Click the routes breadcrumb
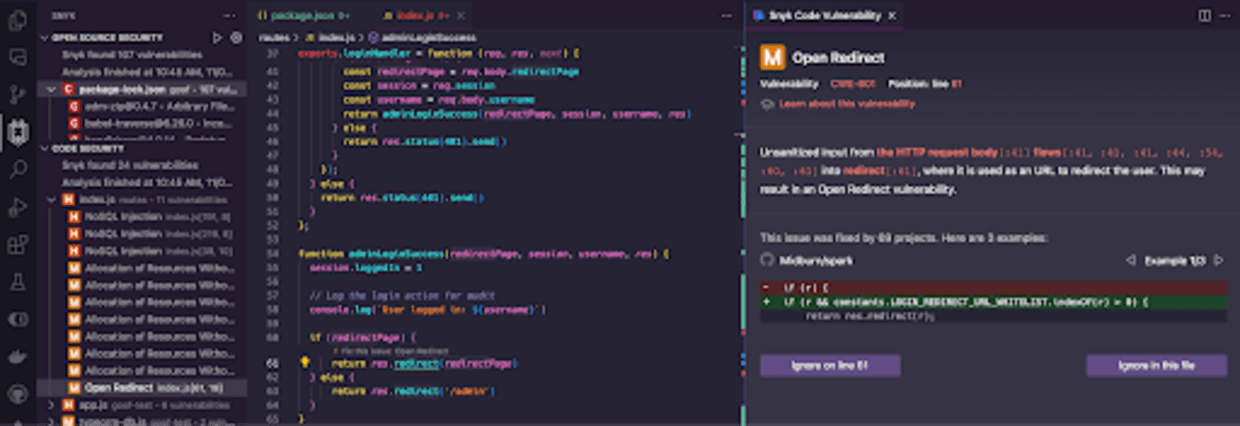This screenshot has height=426, width=1240. tap(273, 37)
